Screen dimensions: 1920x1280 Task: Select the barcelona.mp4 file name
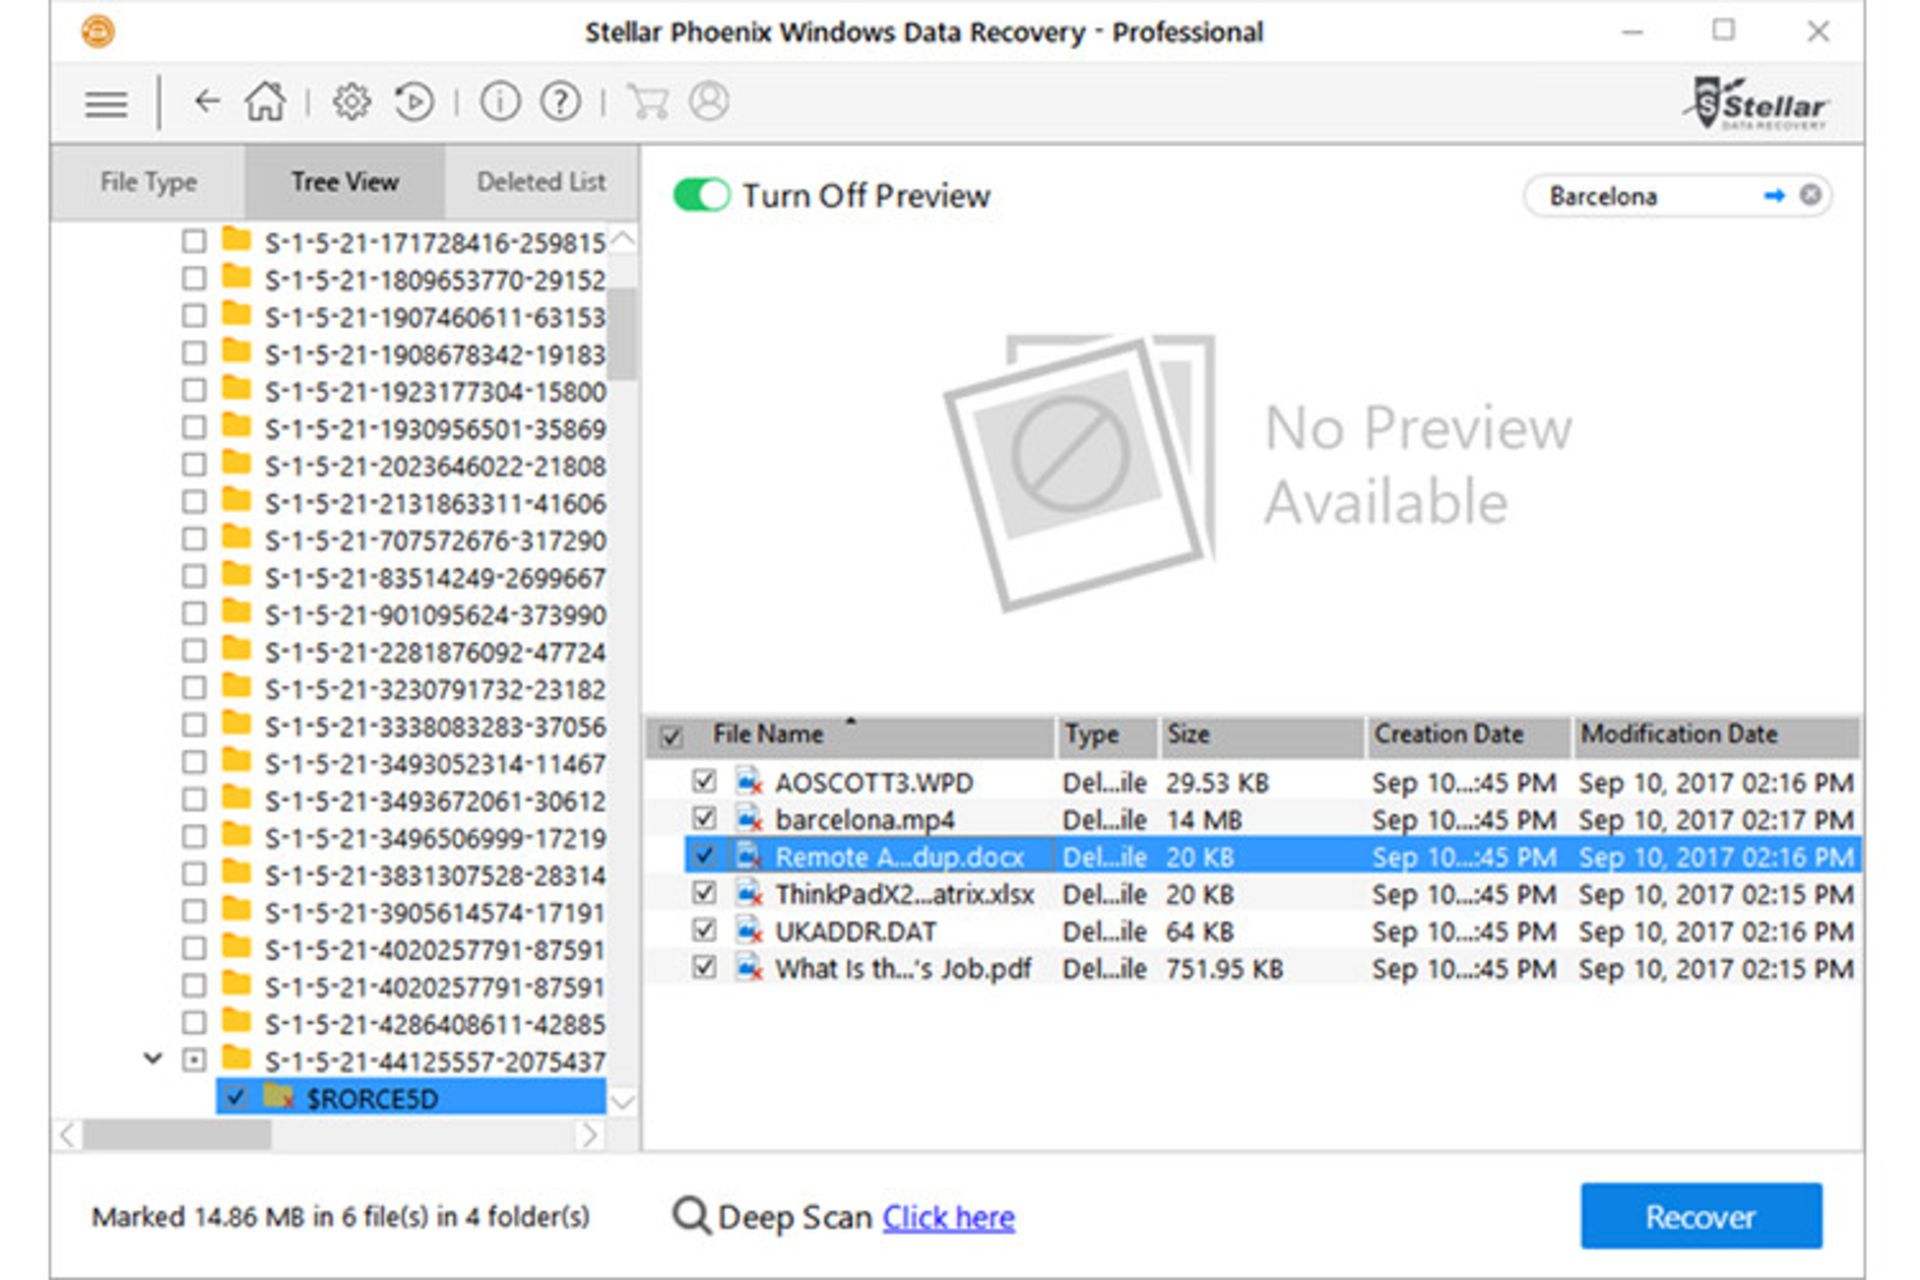click(x=865, y=820)
